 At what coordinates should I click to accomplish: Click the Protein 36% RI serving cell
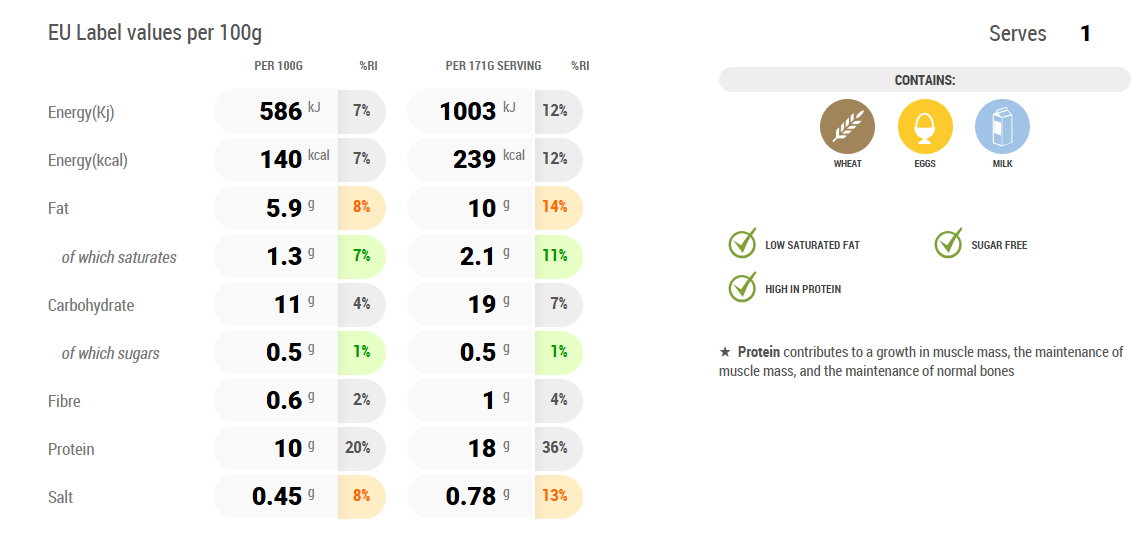tap(555, 448)
